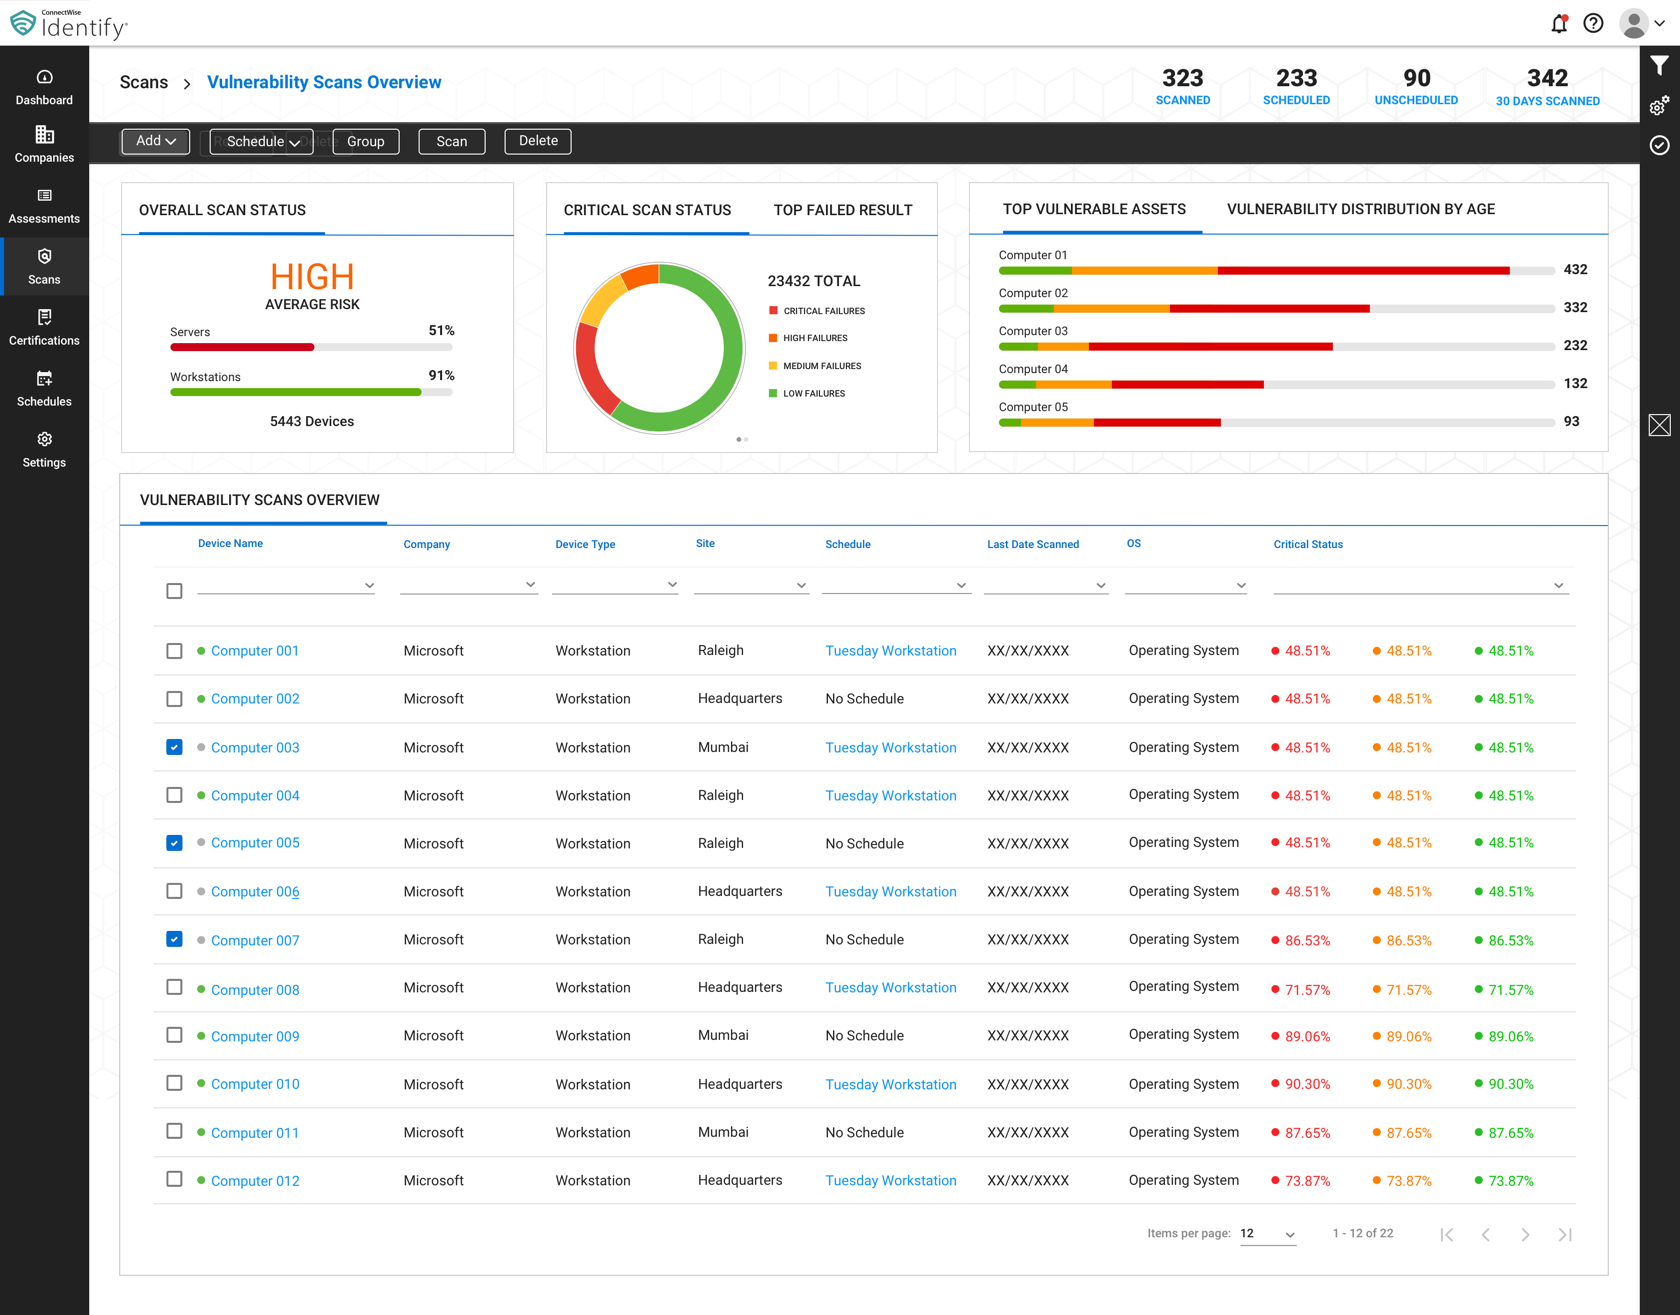Uncheck the Computer 005 row checkbox
This screenshot has width=1680, height=1315.
pyautogui.click(x=174, y=843)
